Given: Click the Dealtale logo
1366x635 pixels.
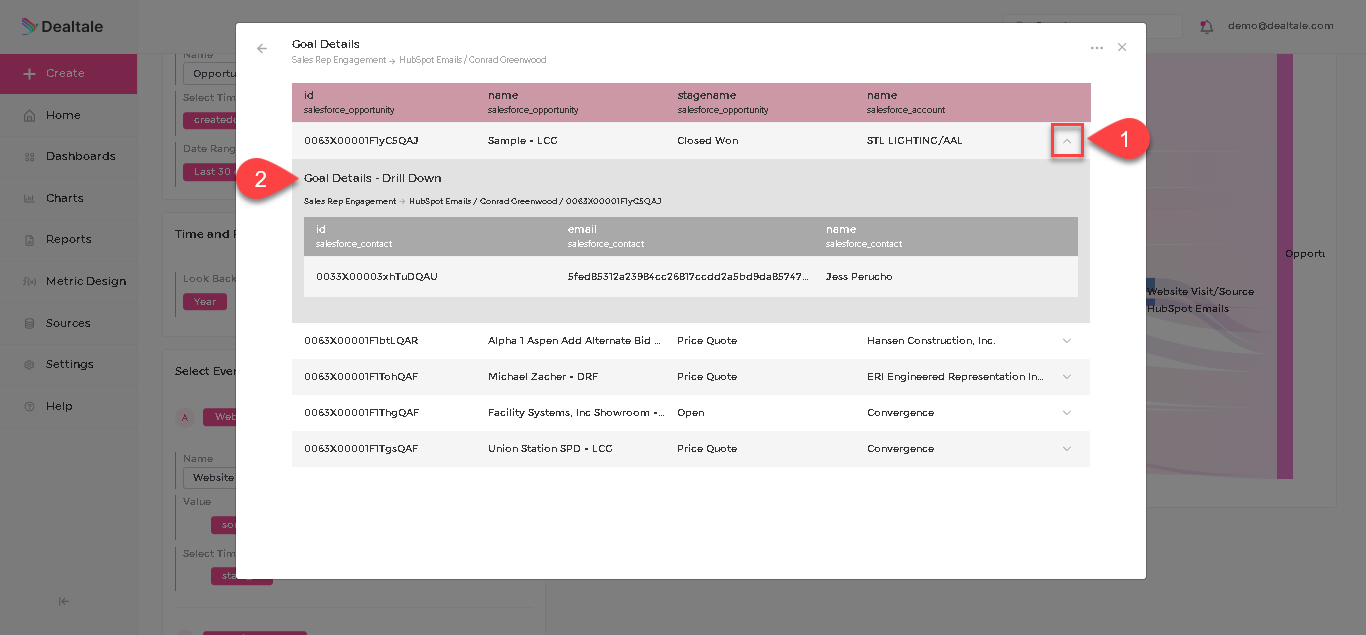Looking at the screenshot, I should [x=62, y=27].
